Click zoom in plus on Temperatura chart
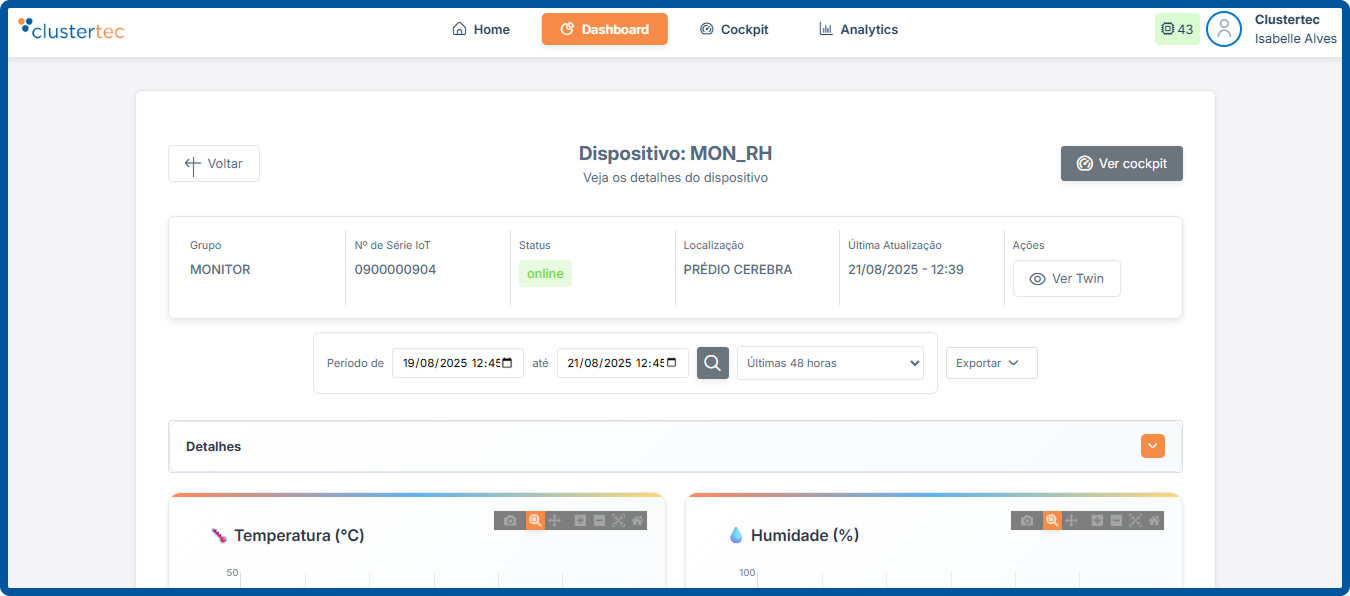The image size is (1350, 596). (x=580, y=521)
